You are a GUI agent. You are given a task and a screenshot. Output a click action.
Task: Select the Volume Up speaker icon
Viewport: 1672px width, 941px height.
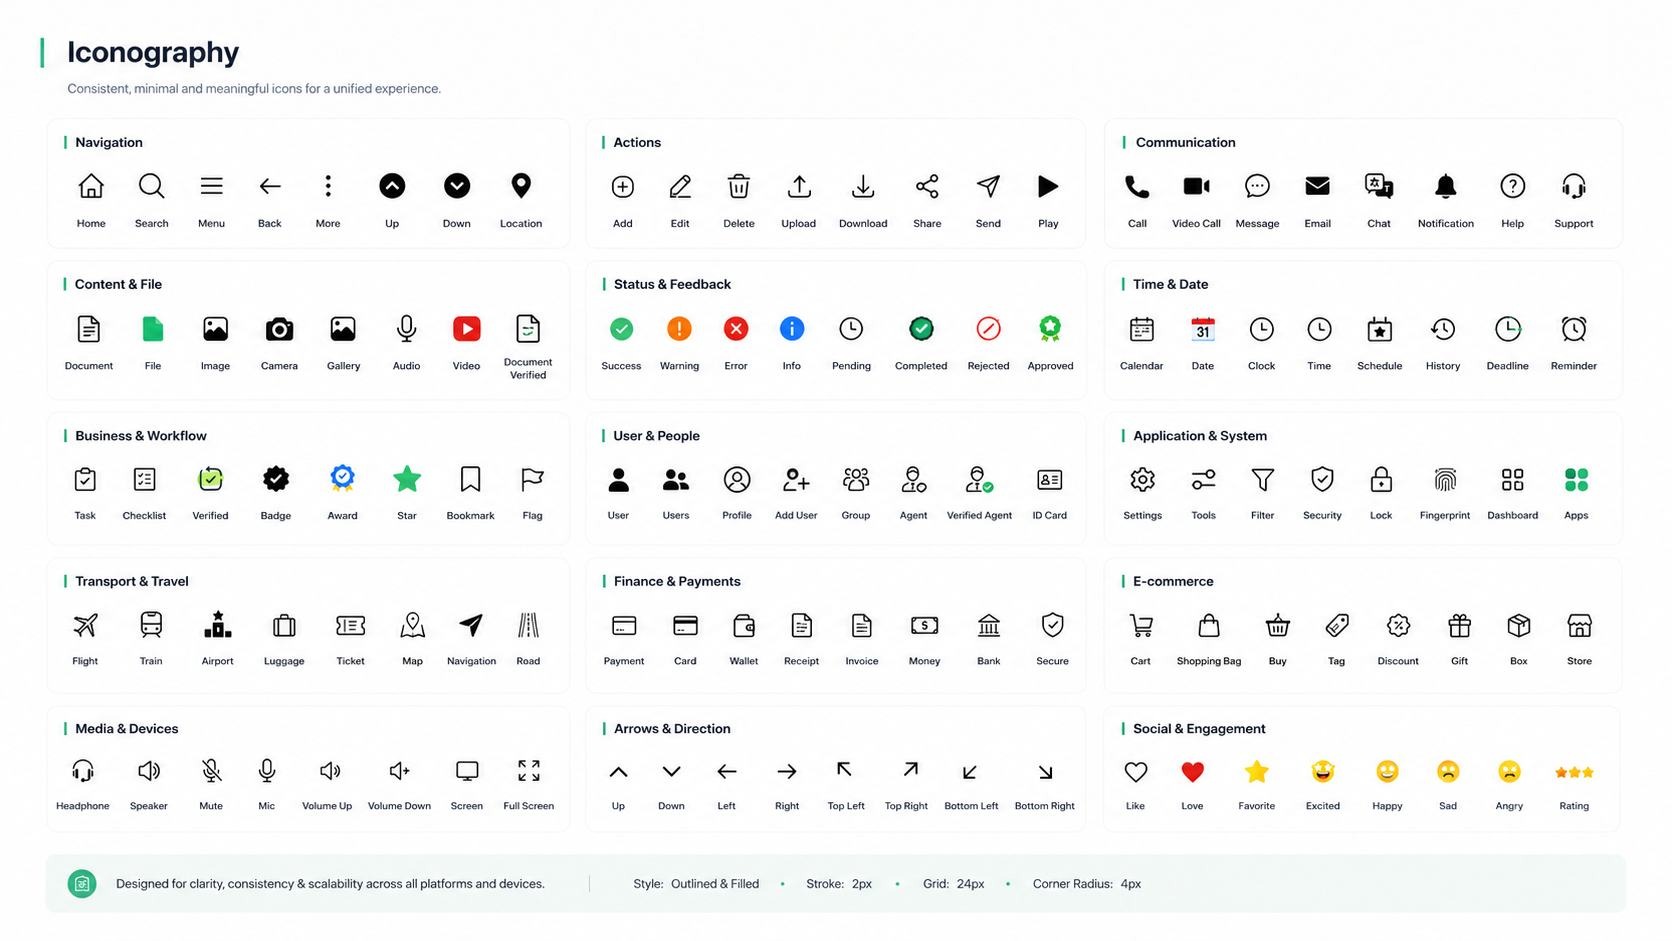click(330, 770)
